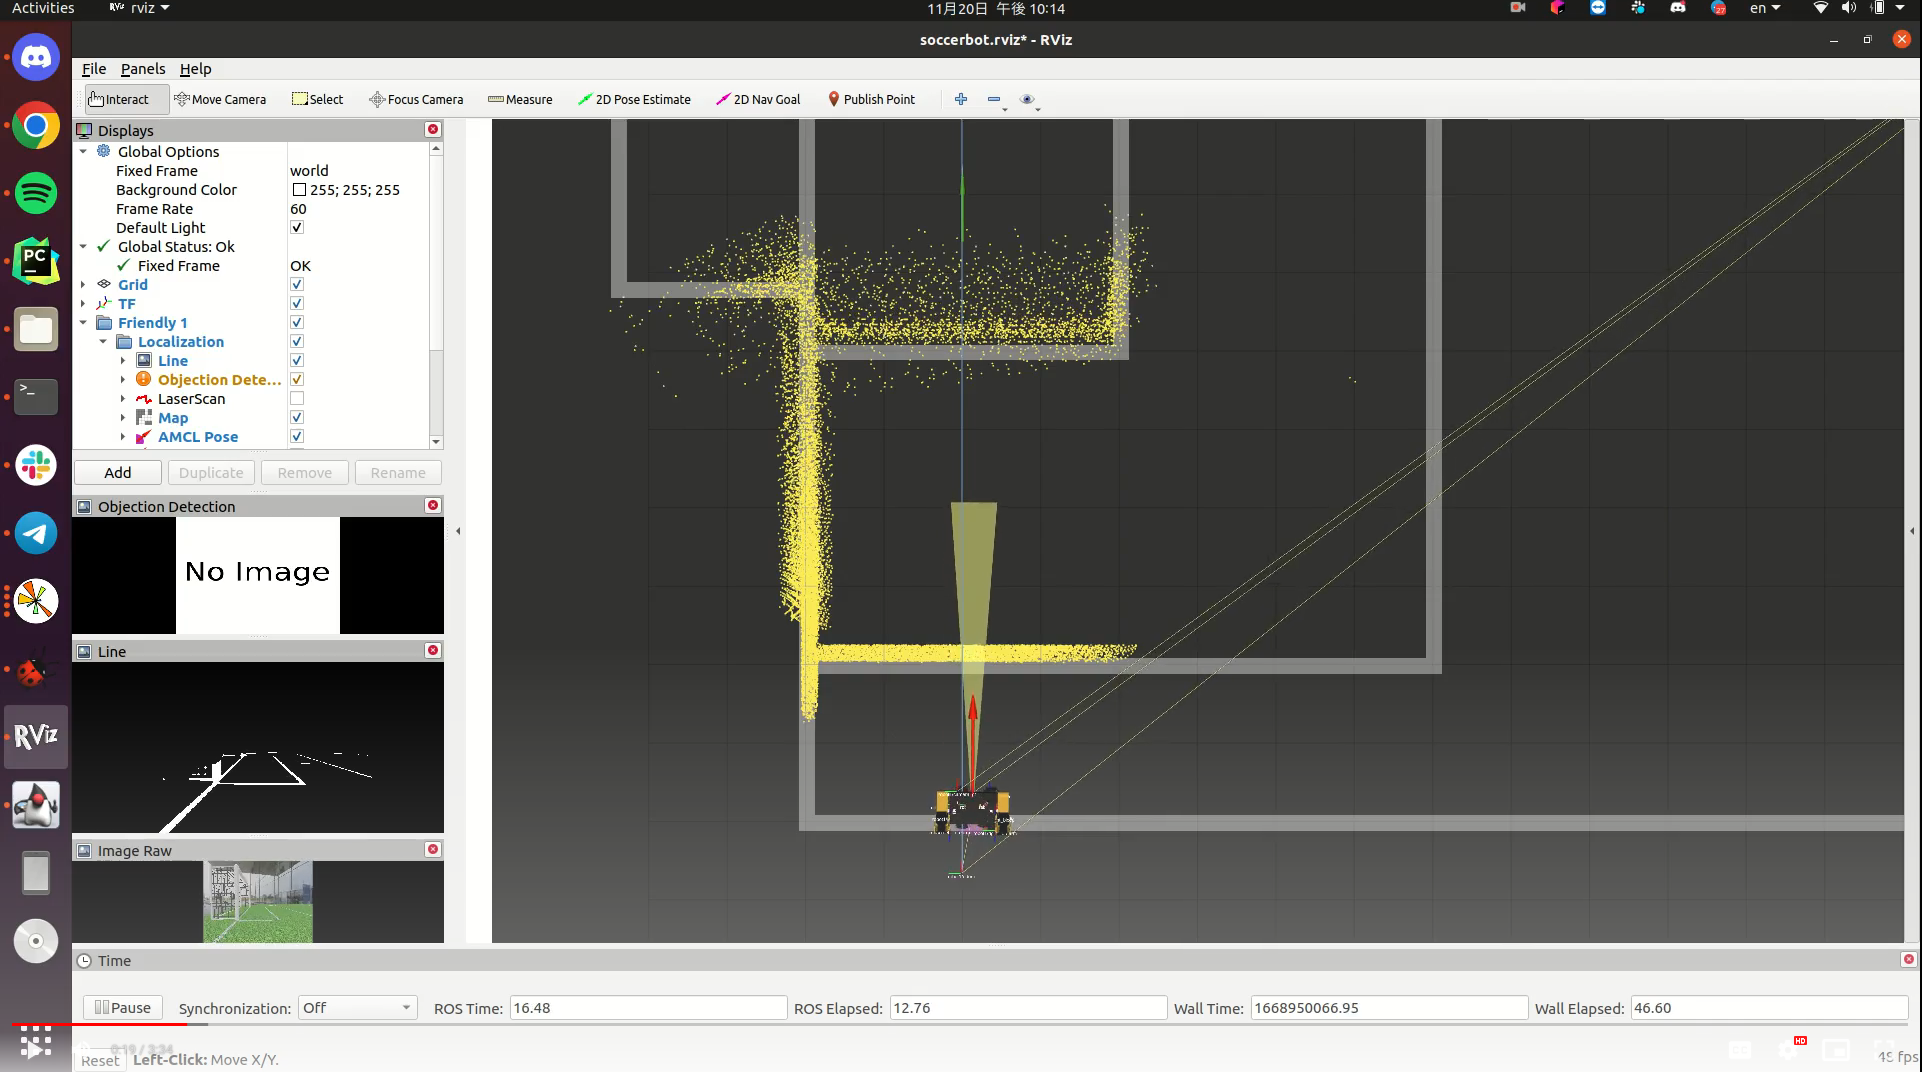Open the Synchronization dropdown
The image size is (1922, 1072).
coord(356,1008)
